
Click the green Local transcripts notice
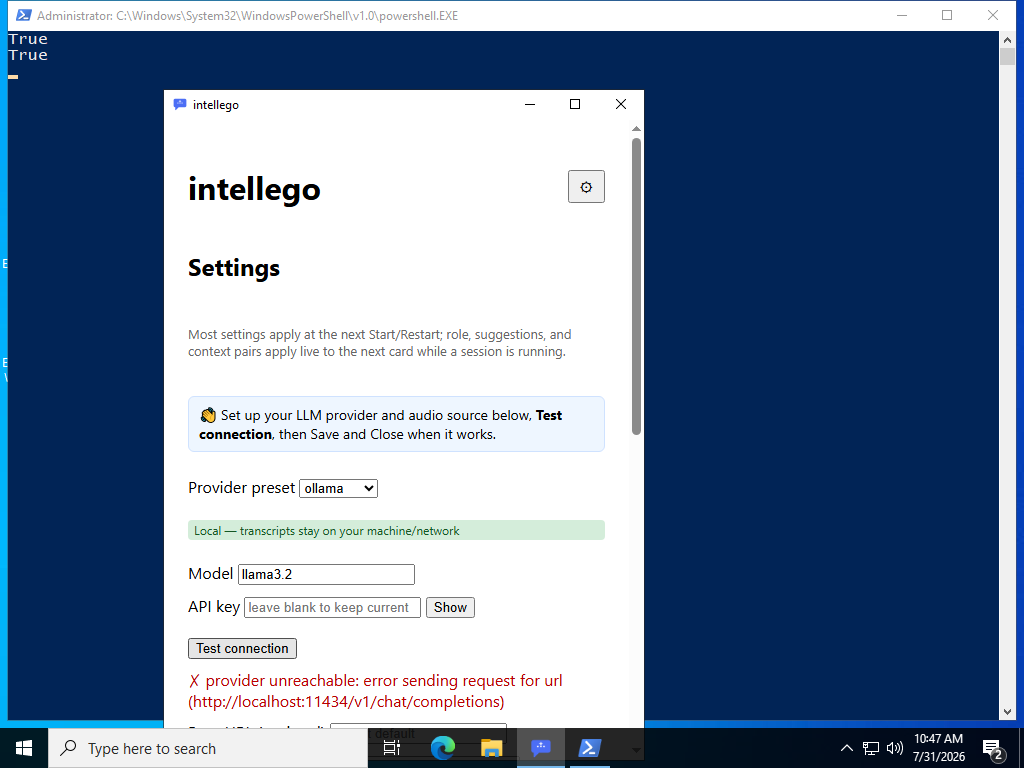[396, 530]
